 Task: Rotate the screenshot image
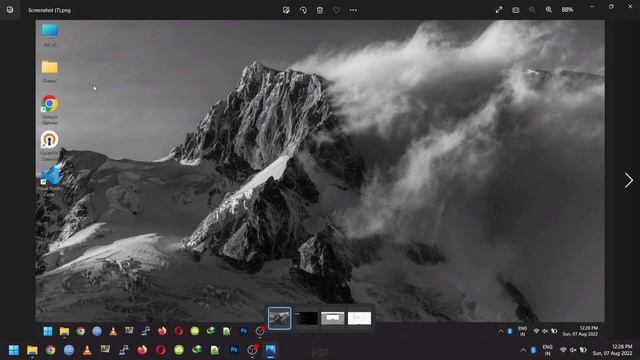[x=303, y=10]
